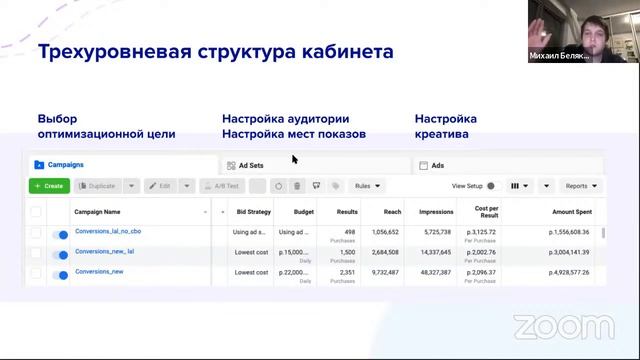Image resolution: width=640 pixels, height=360 pixels.
Task: Click the table's vertical scrollbar thumb
Action: (603, 233)
